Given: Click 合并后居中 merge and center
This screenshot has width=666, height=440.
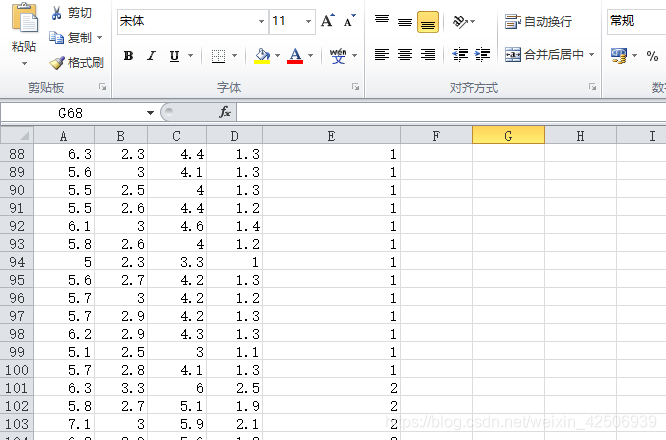Looking at the screenshot, I should [544, 54].
